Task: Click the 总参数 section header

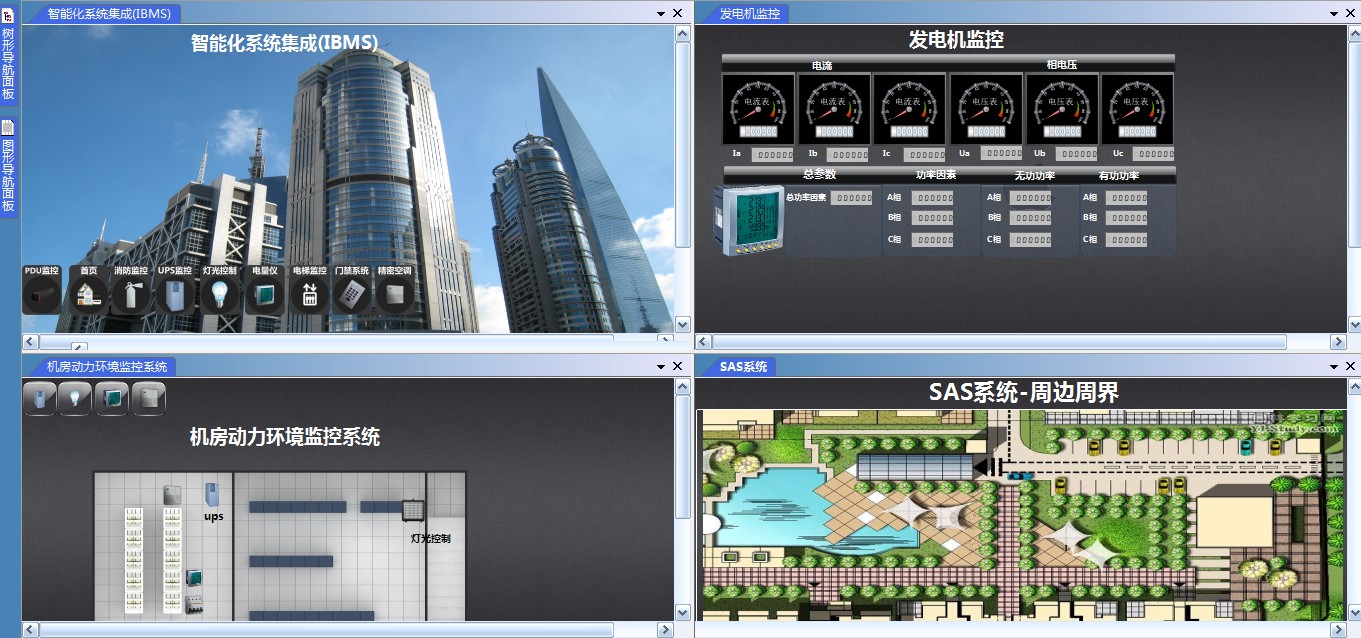Action: (819, 175)
